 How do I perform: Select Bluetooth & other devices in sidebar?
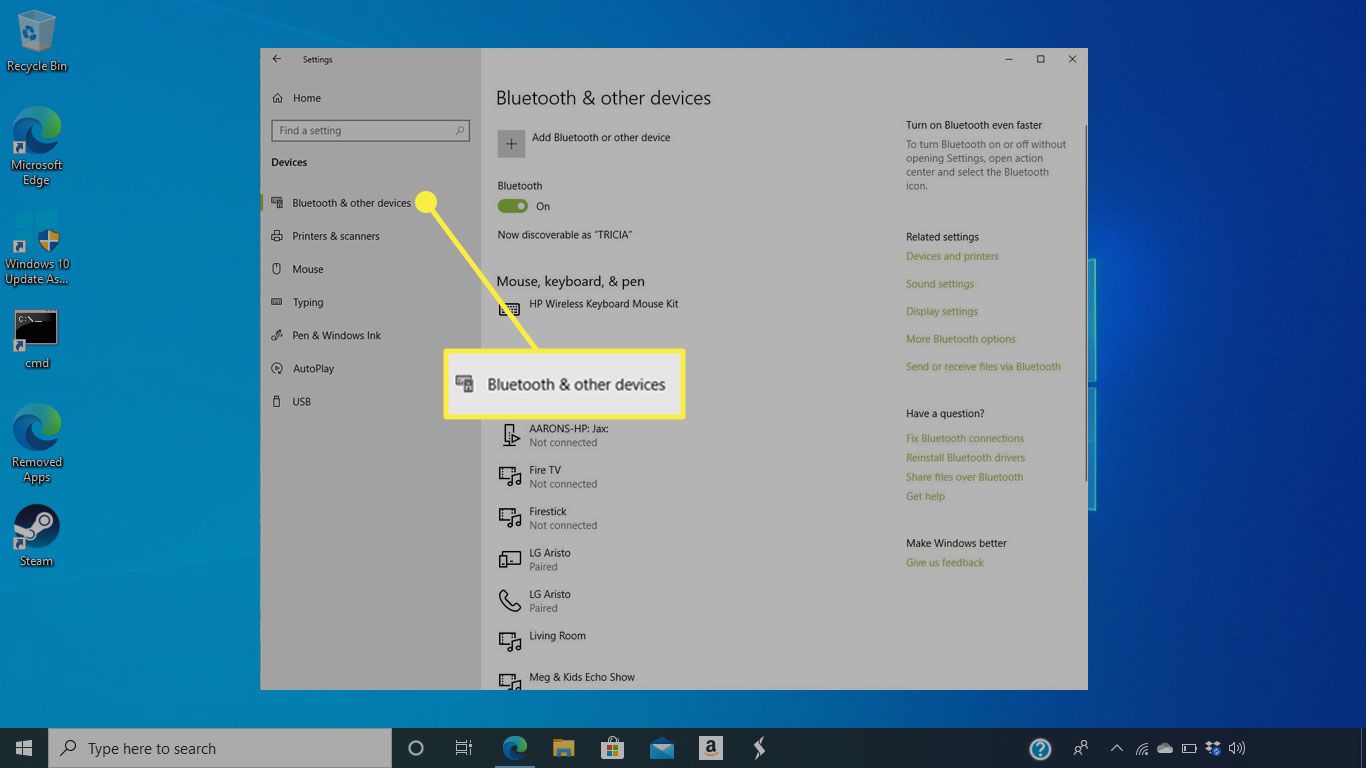coord(341,203)
